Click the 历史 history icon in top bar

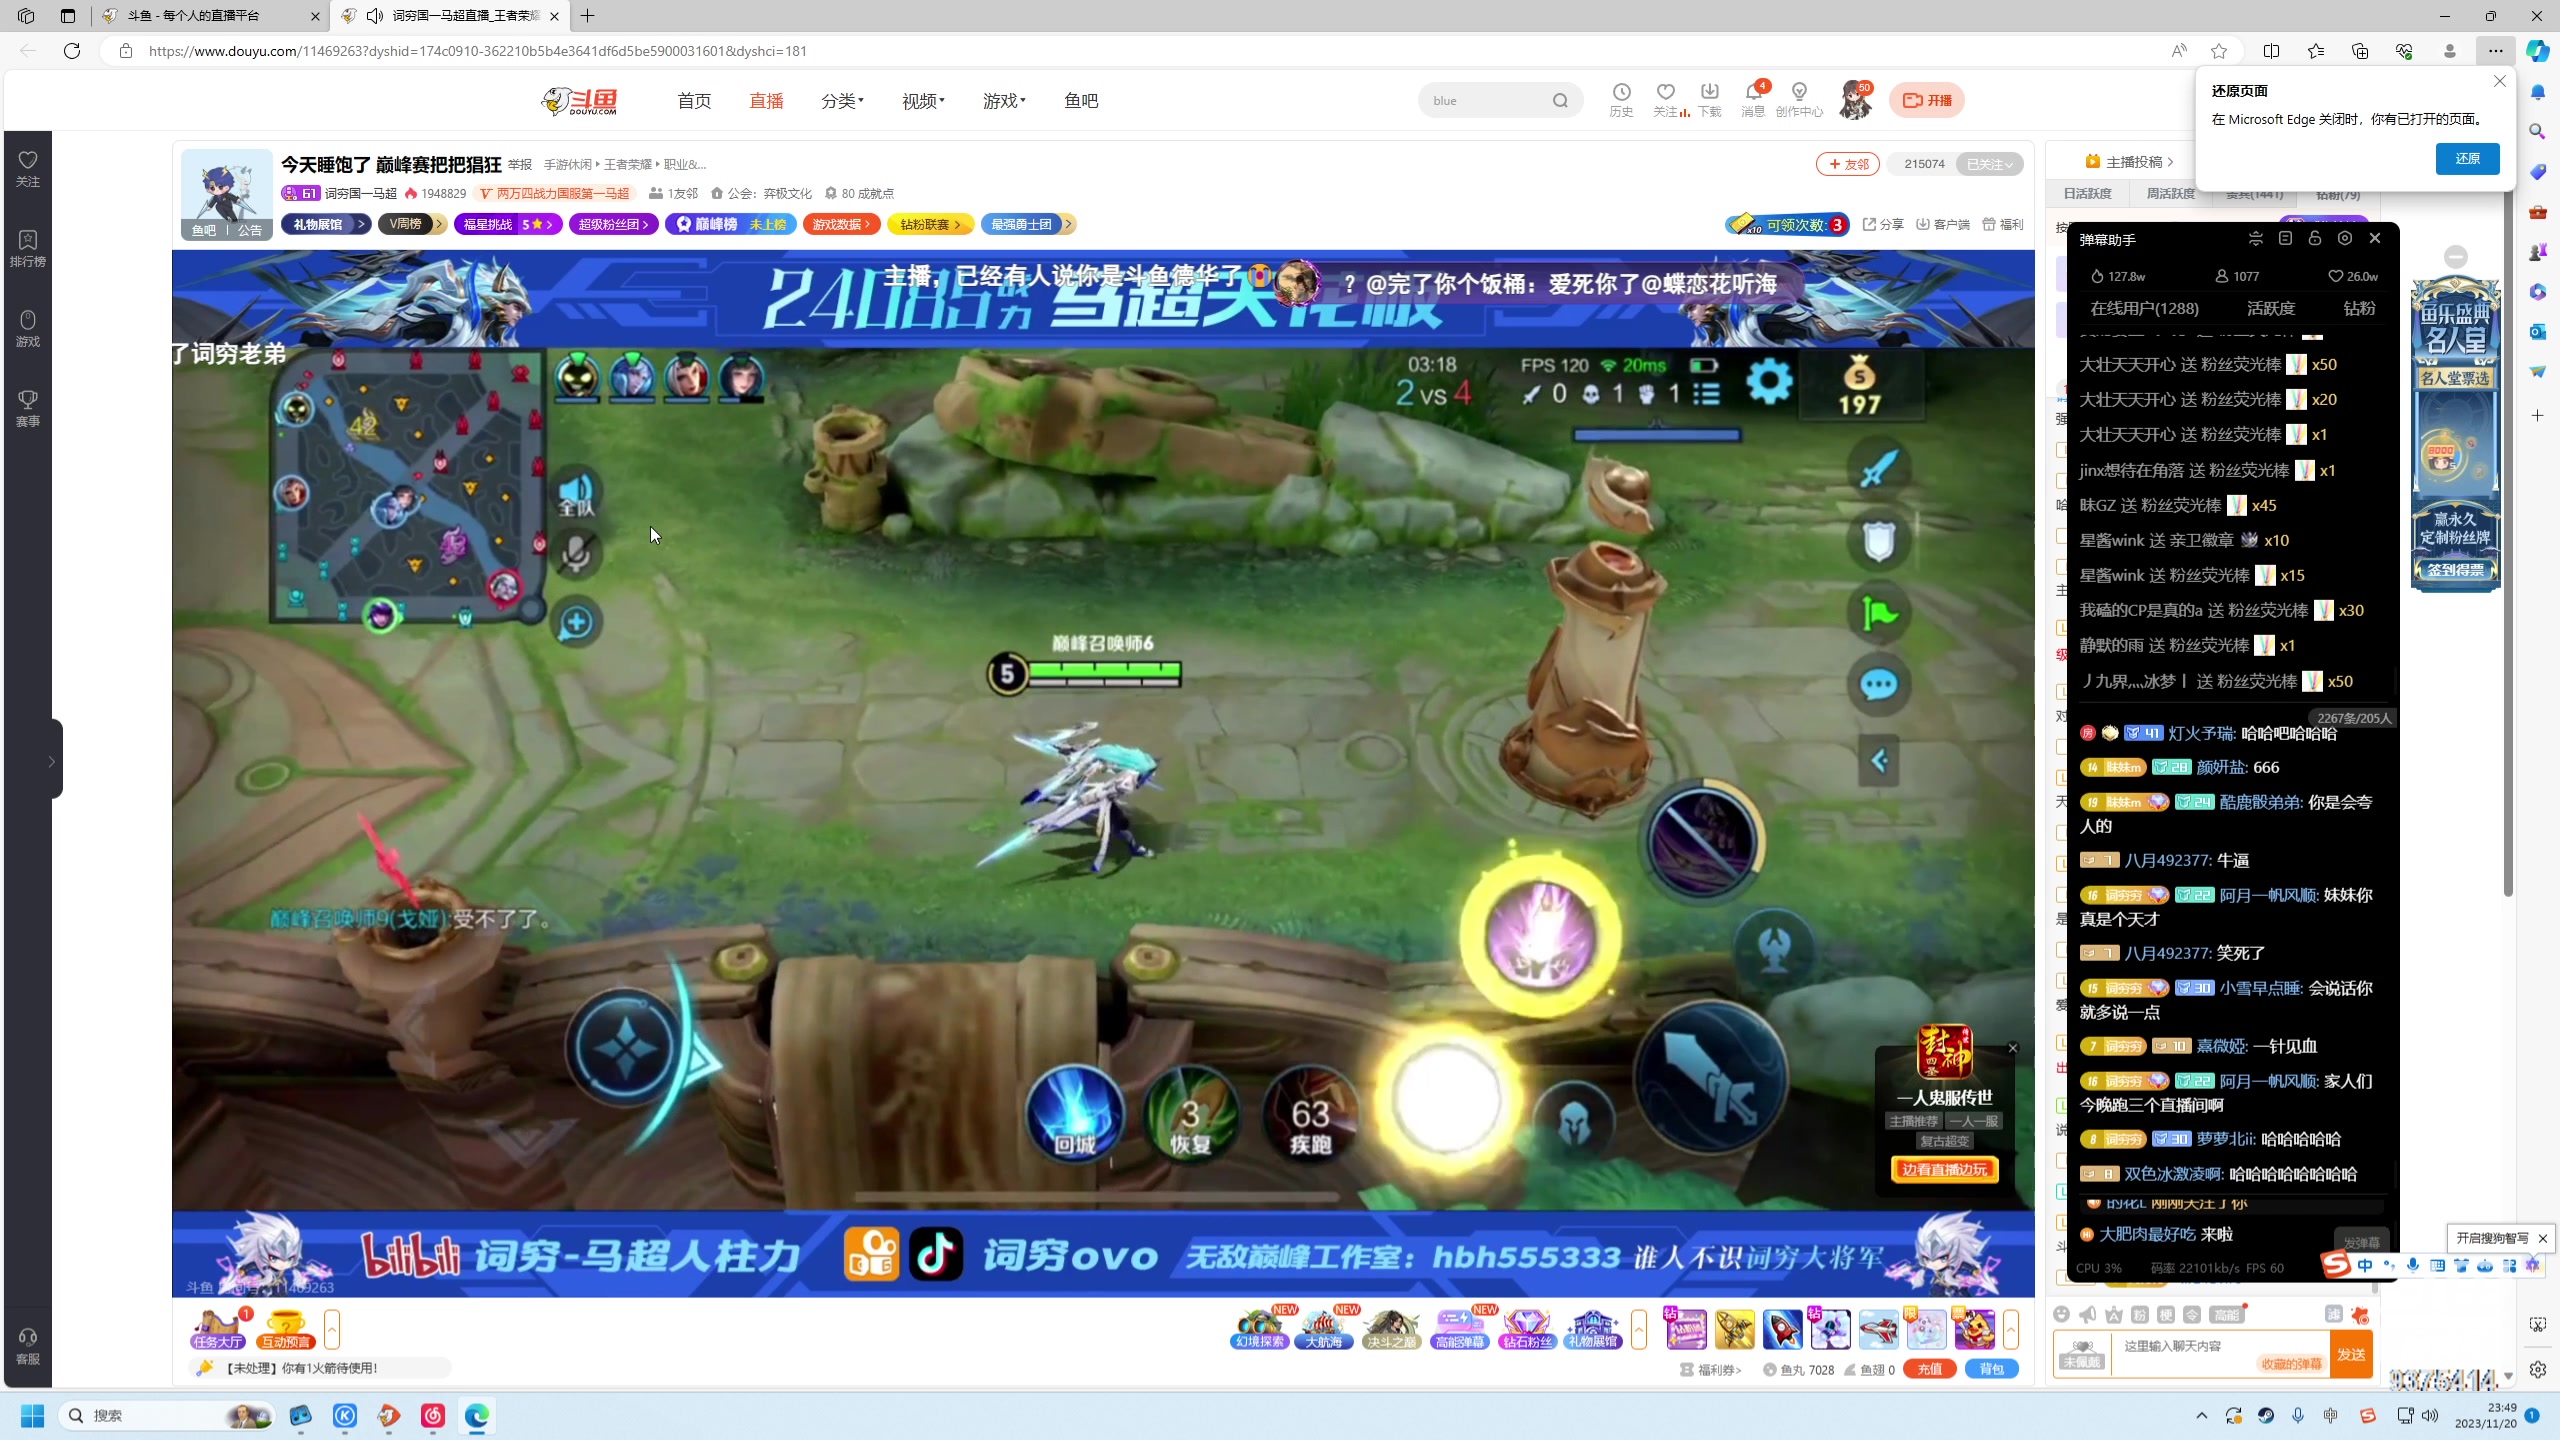pyautogui.click(x=1620, y=100)
